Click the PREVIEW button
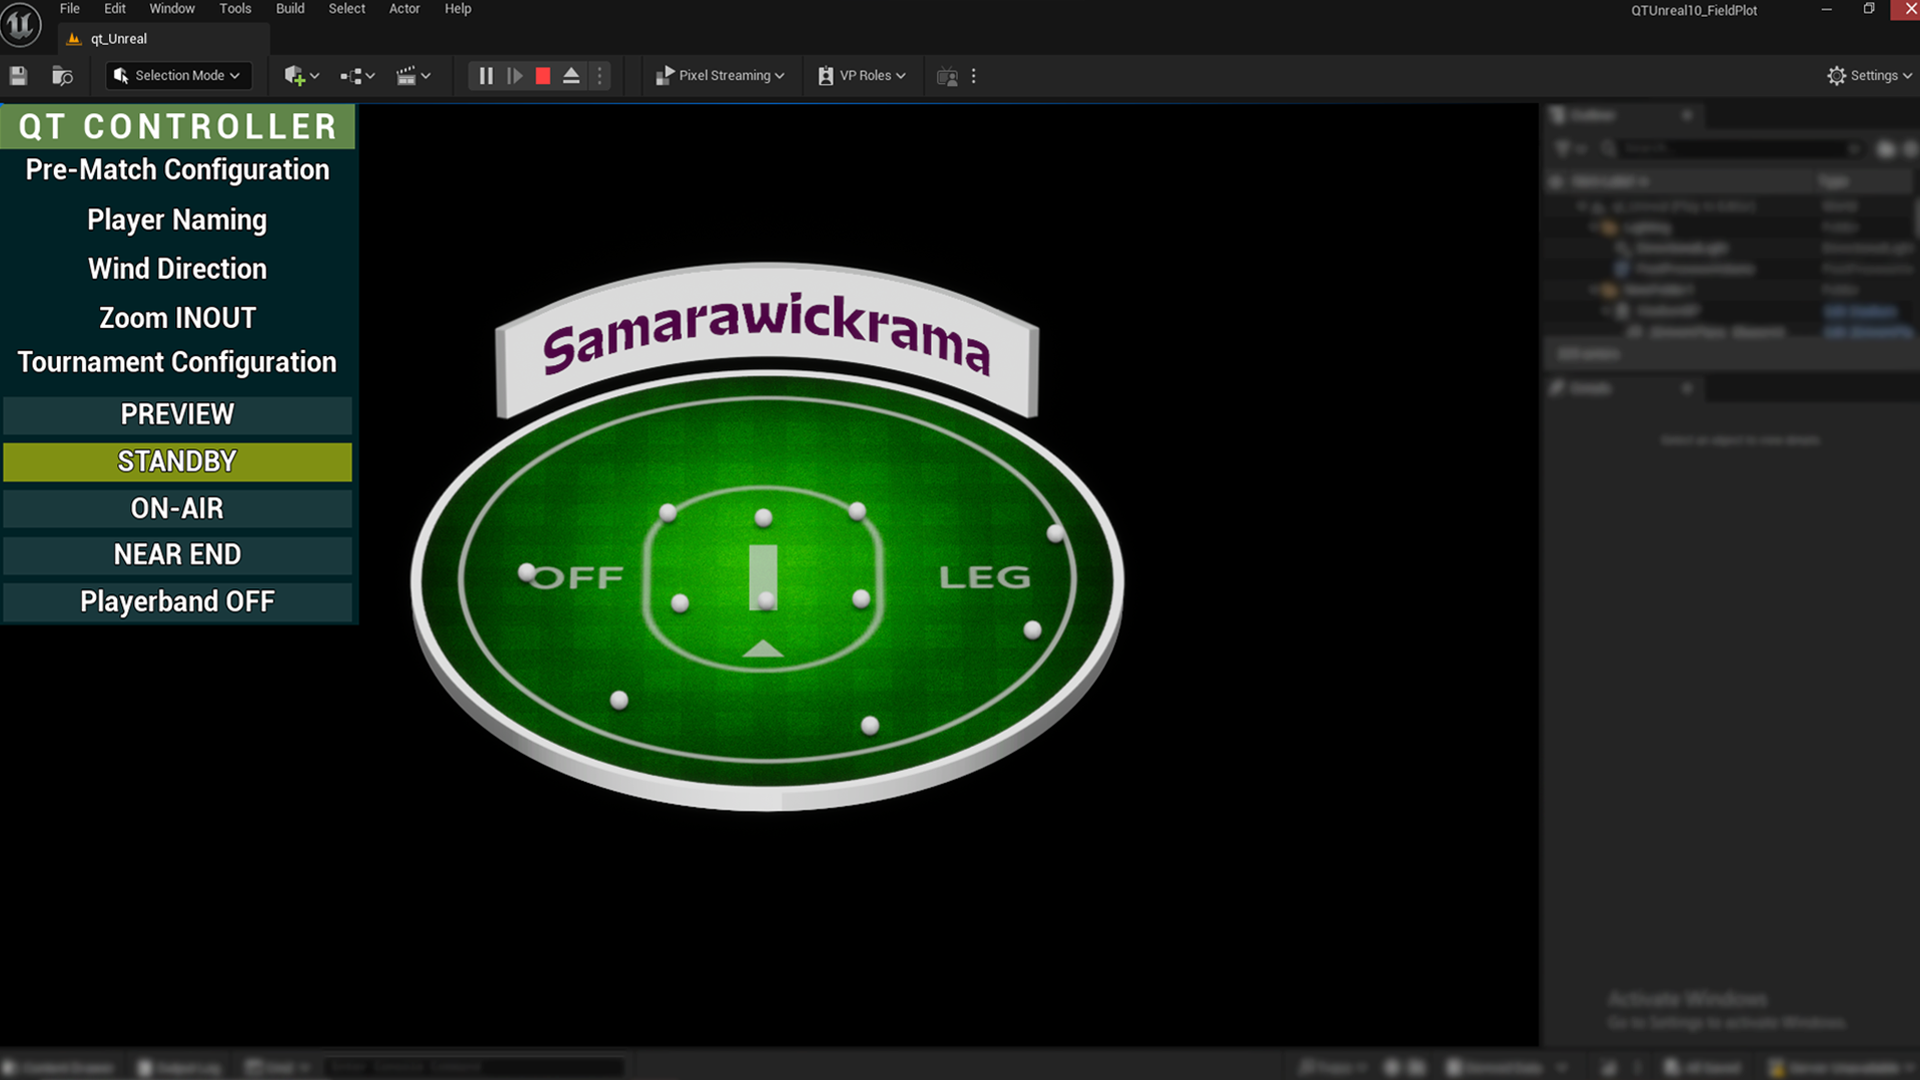The image size is (1920, 1080). point(177,415)
